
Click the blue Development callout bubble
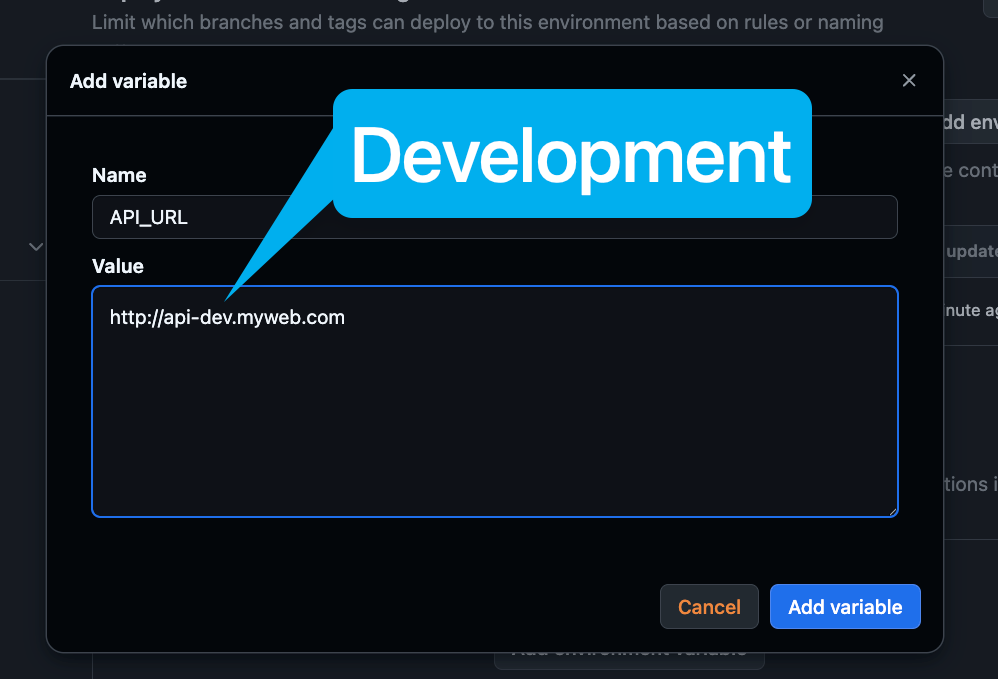tap(571, 155)
